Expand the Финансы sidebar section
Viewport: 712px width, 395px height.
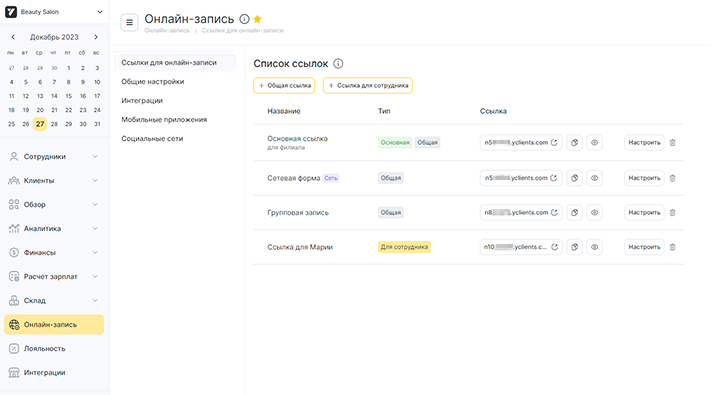54,252
